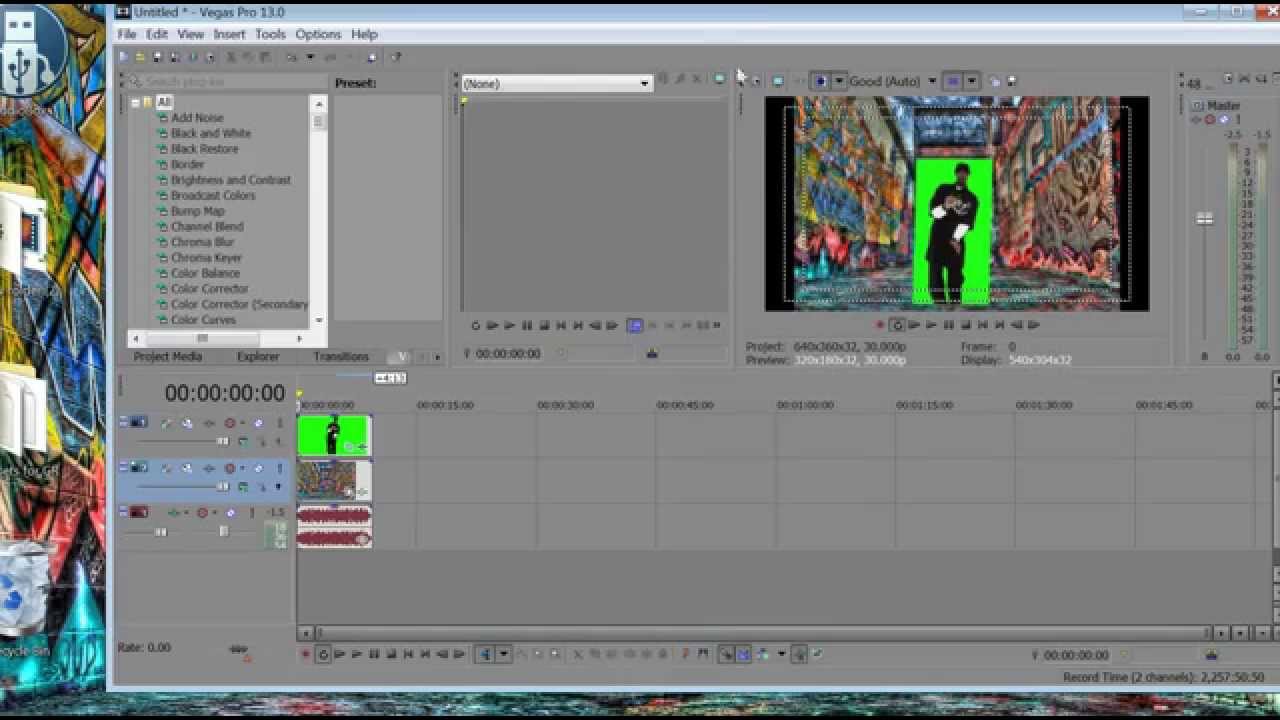Toggle Automatic Crossfades on the bottom toolbar
This screenshot has width=1280, height=720.
click(x=743, y=654)
